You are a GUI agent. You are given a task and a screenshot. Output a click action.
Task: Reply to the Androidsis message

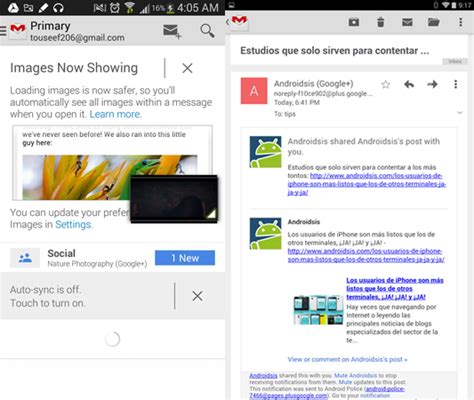[x=409, y=84]
